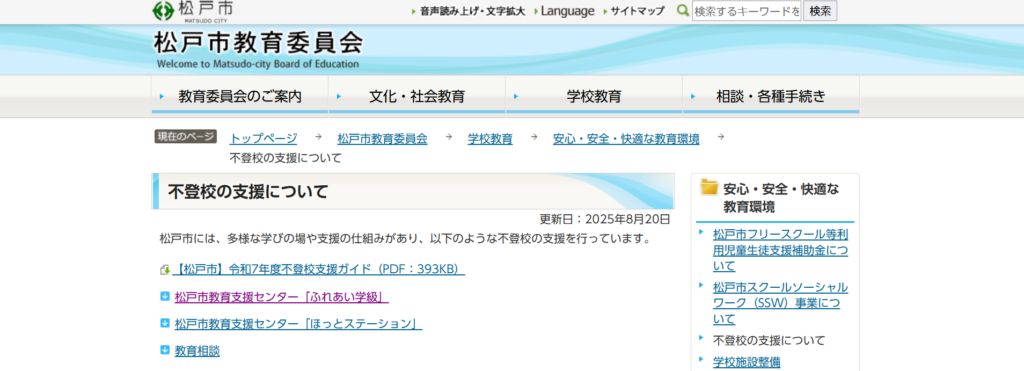
Task: Open 松戸市教育支援センター「ほっとステーション」 link
Action: click(x=298, y=323)
